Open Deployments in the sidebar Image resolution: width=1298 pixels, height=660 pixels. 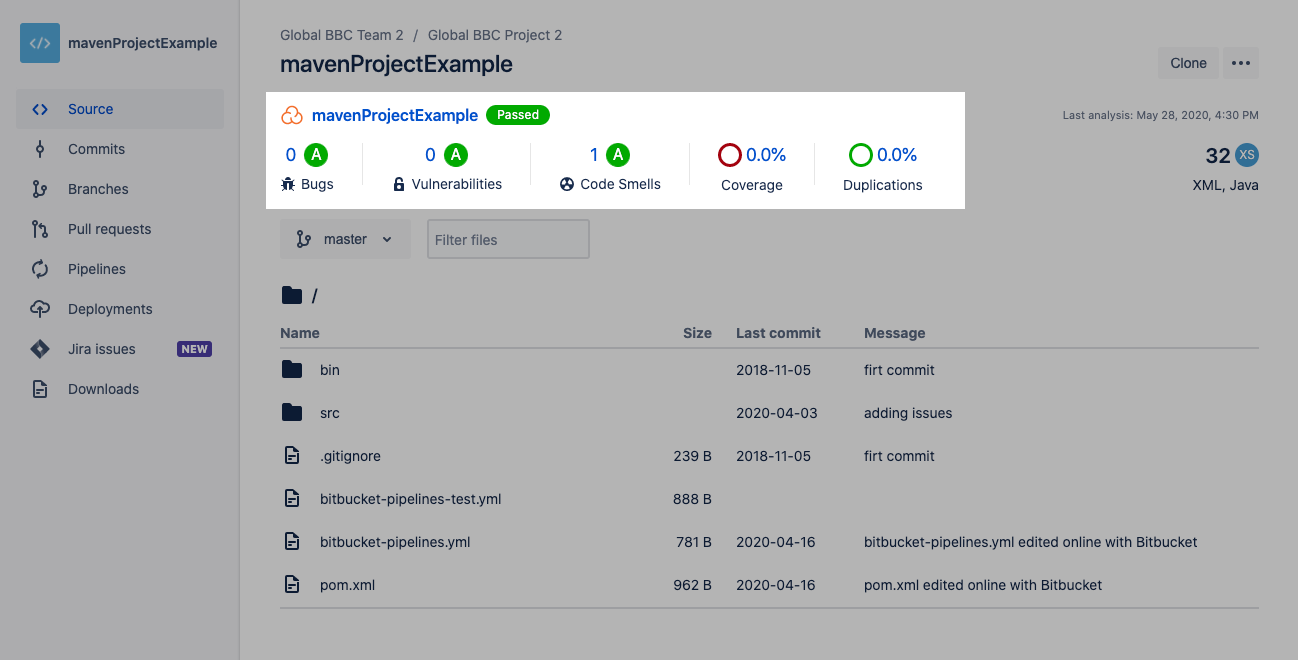pyautogui.click(x=120, y=309)
